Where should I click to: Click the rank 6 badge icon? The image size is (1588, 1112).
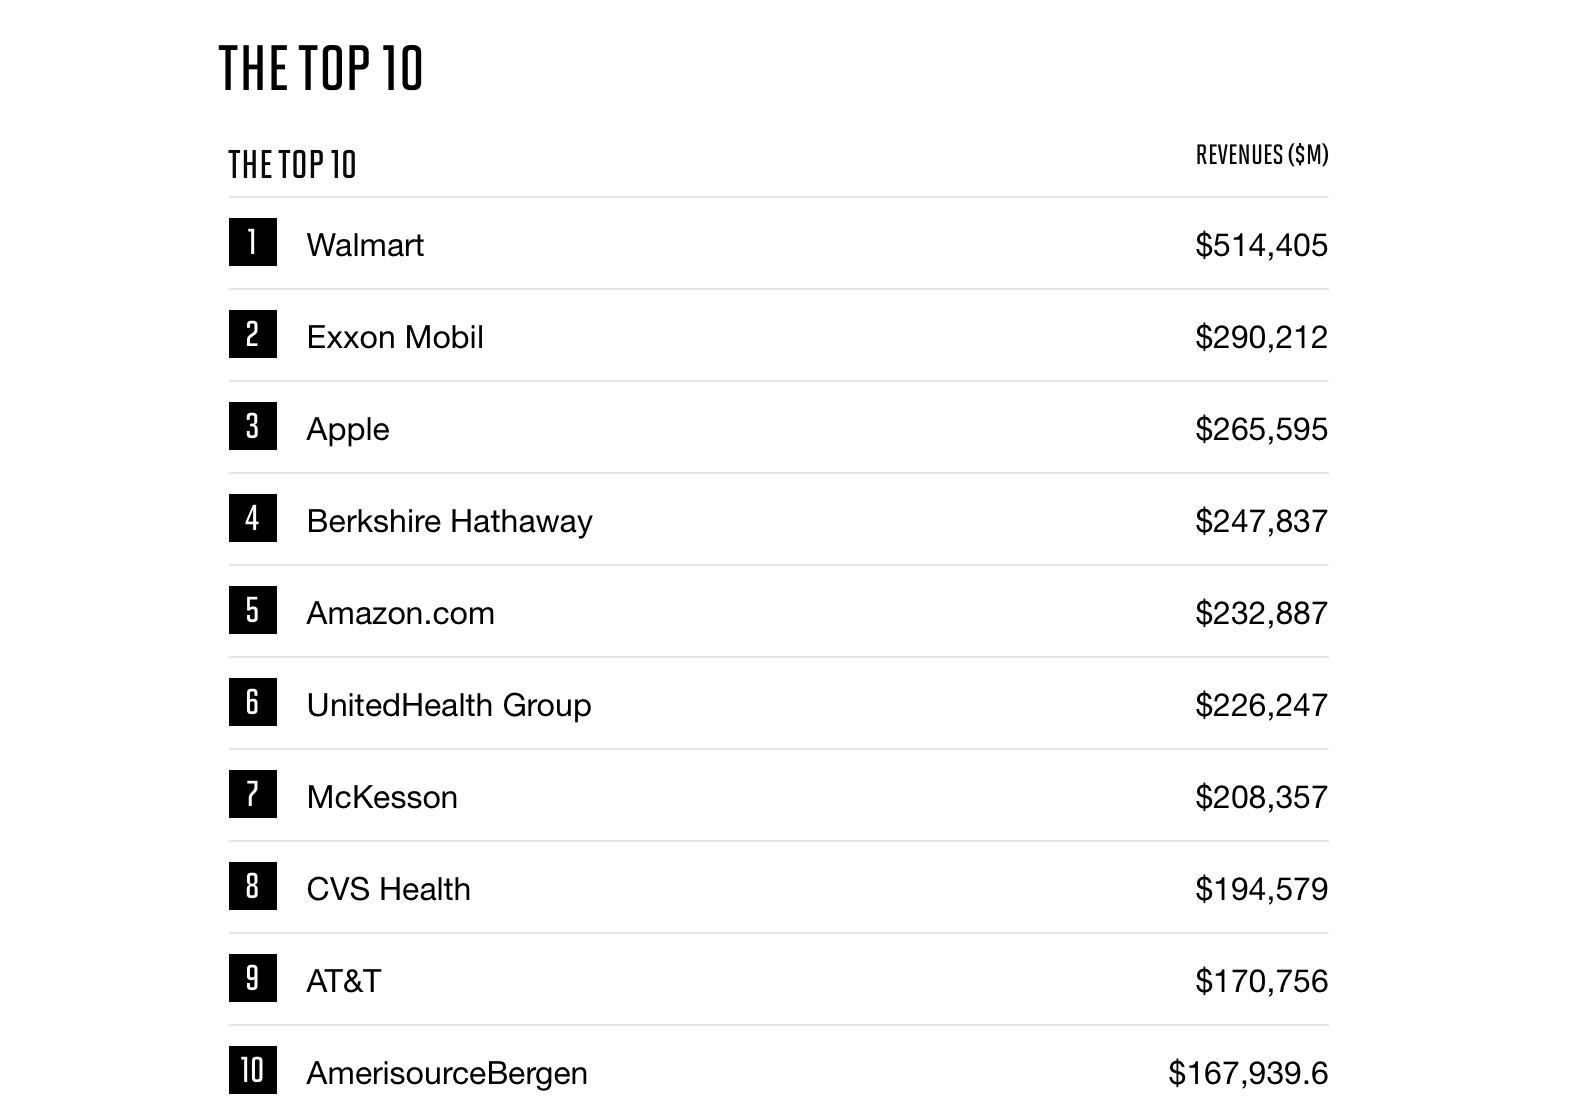tap(252, 702)
